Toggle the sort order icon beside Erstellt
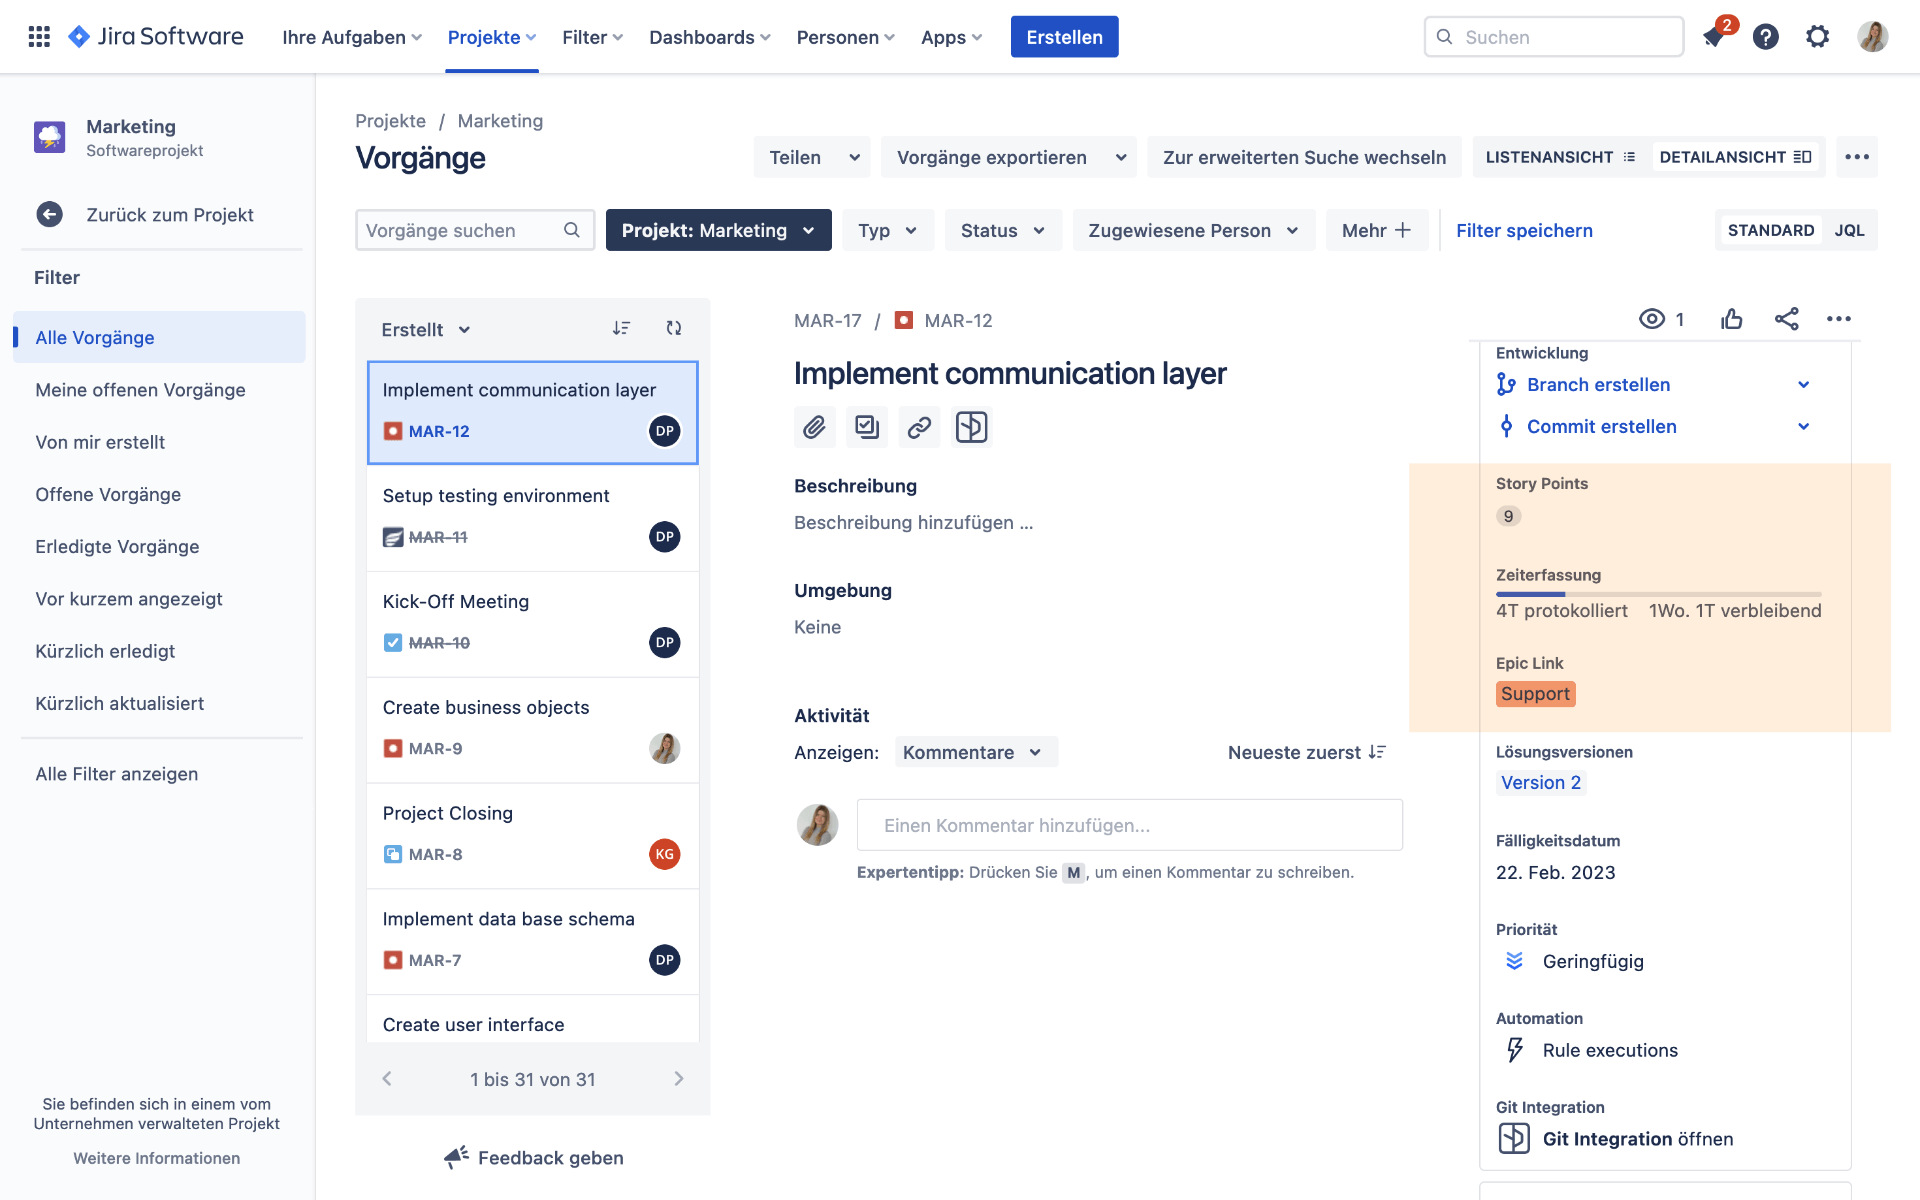The width and height of the screenshot is (1920, 1200). click(621, 328)
